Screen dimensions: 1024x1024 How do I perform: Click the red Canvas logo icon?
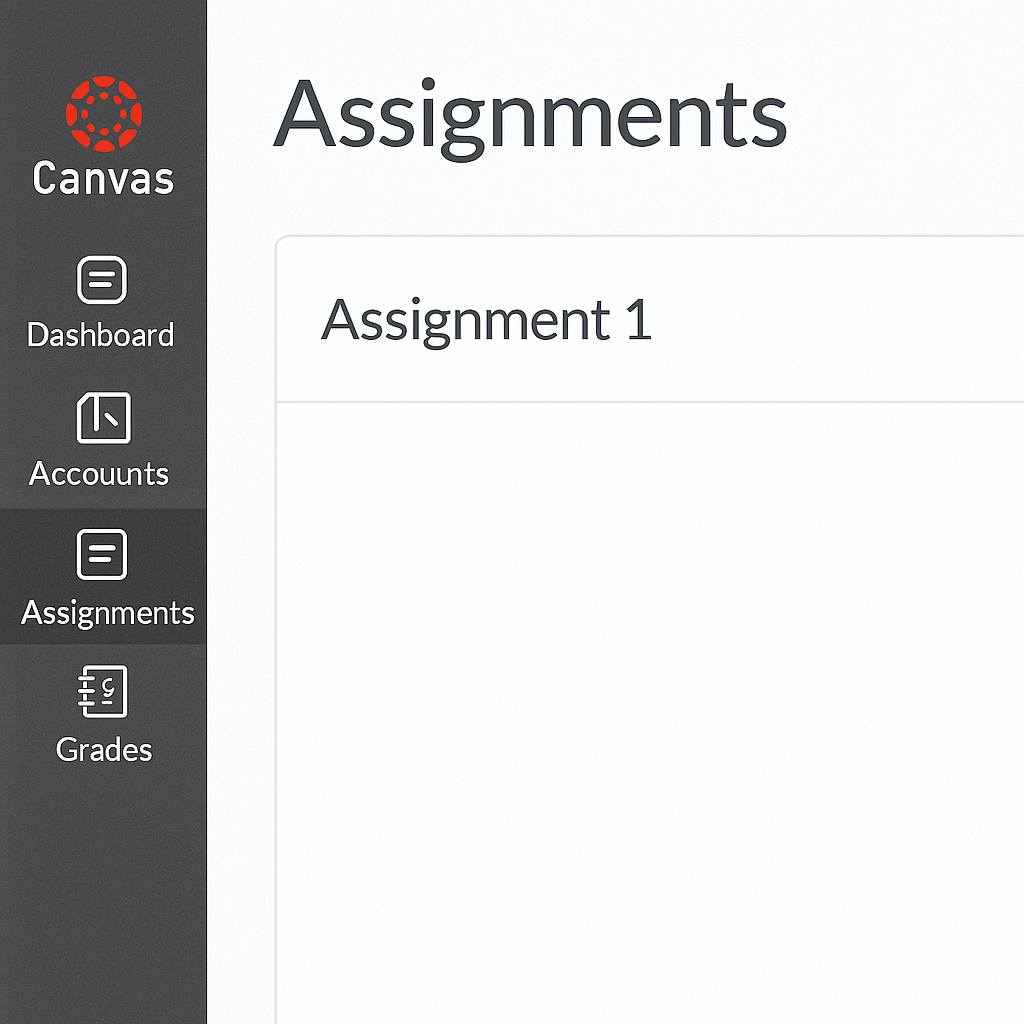(x=103, y=113)
